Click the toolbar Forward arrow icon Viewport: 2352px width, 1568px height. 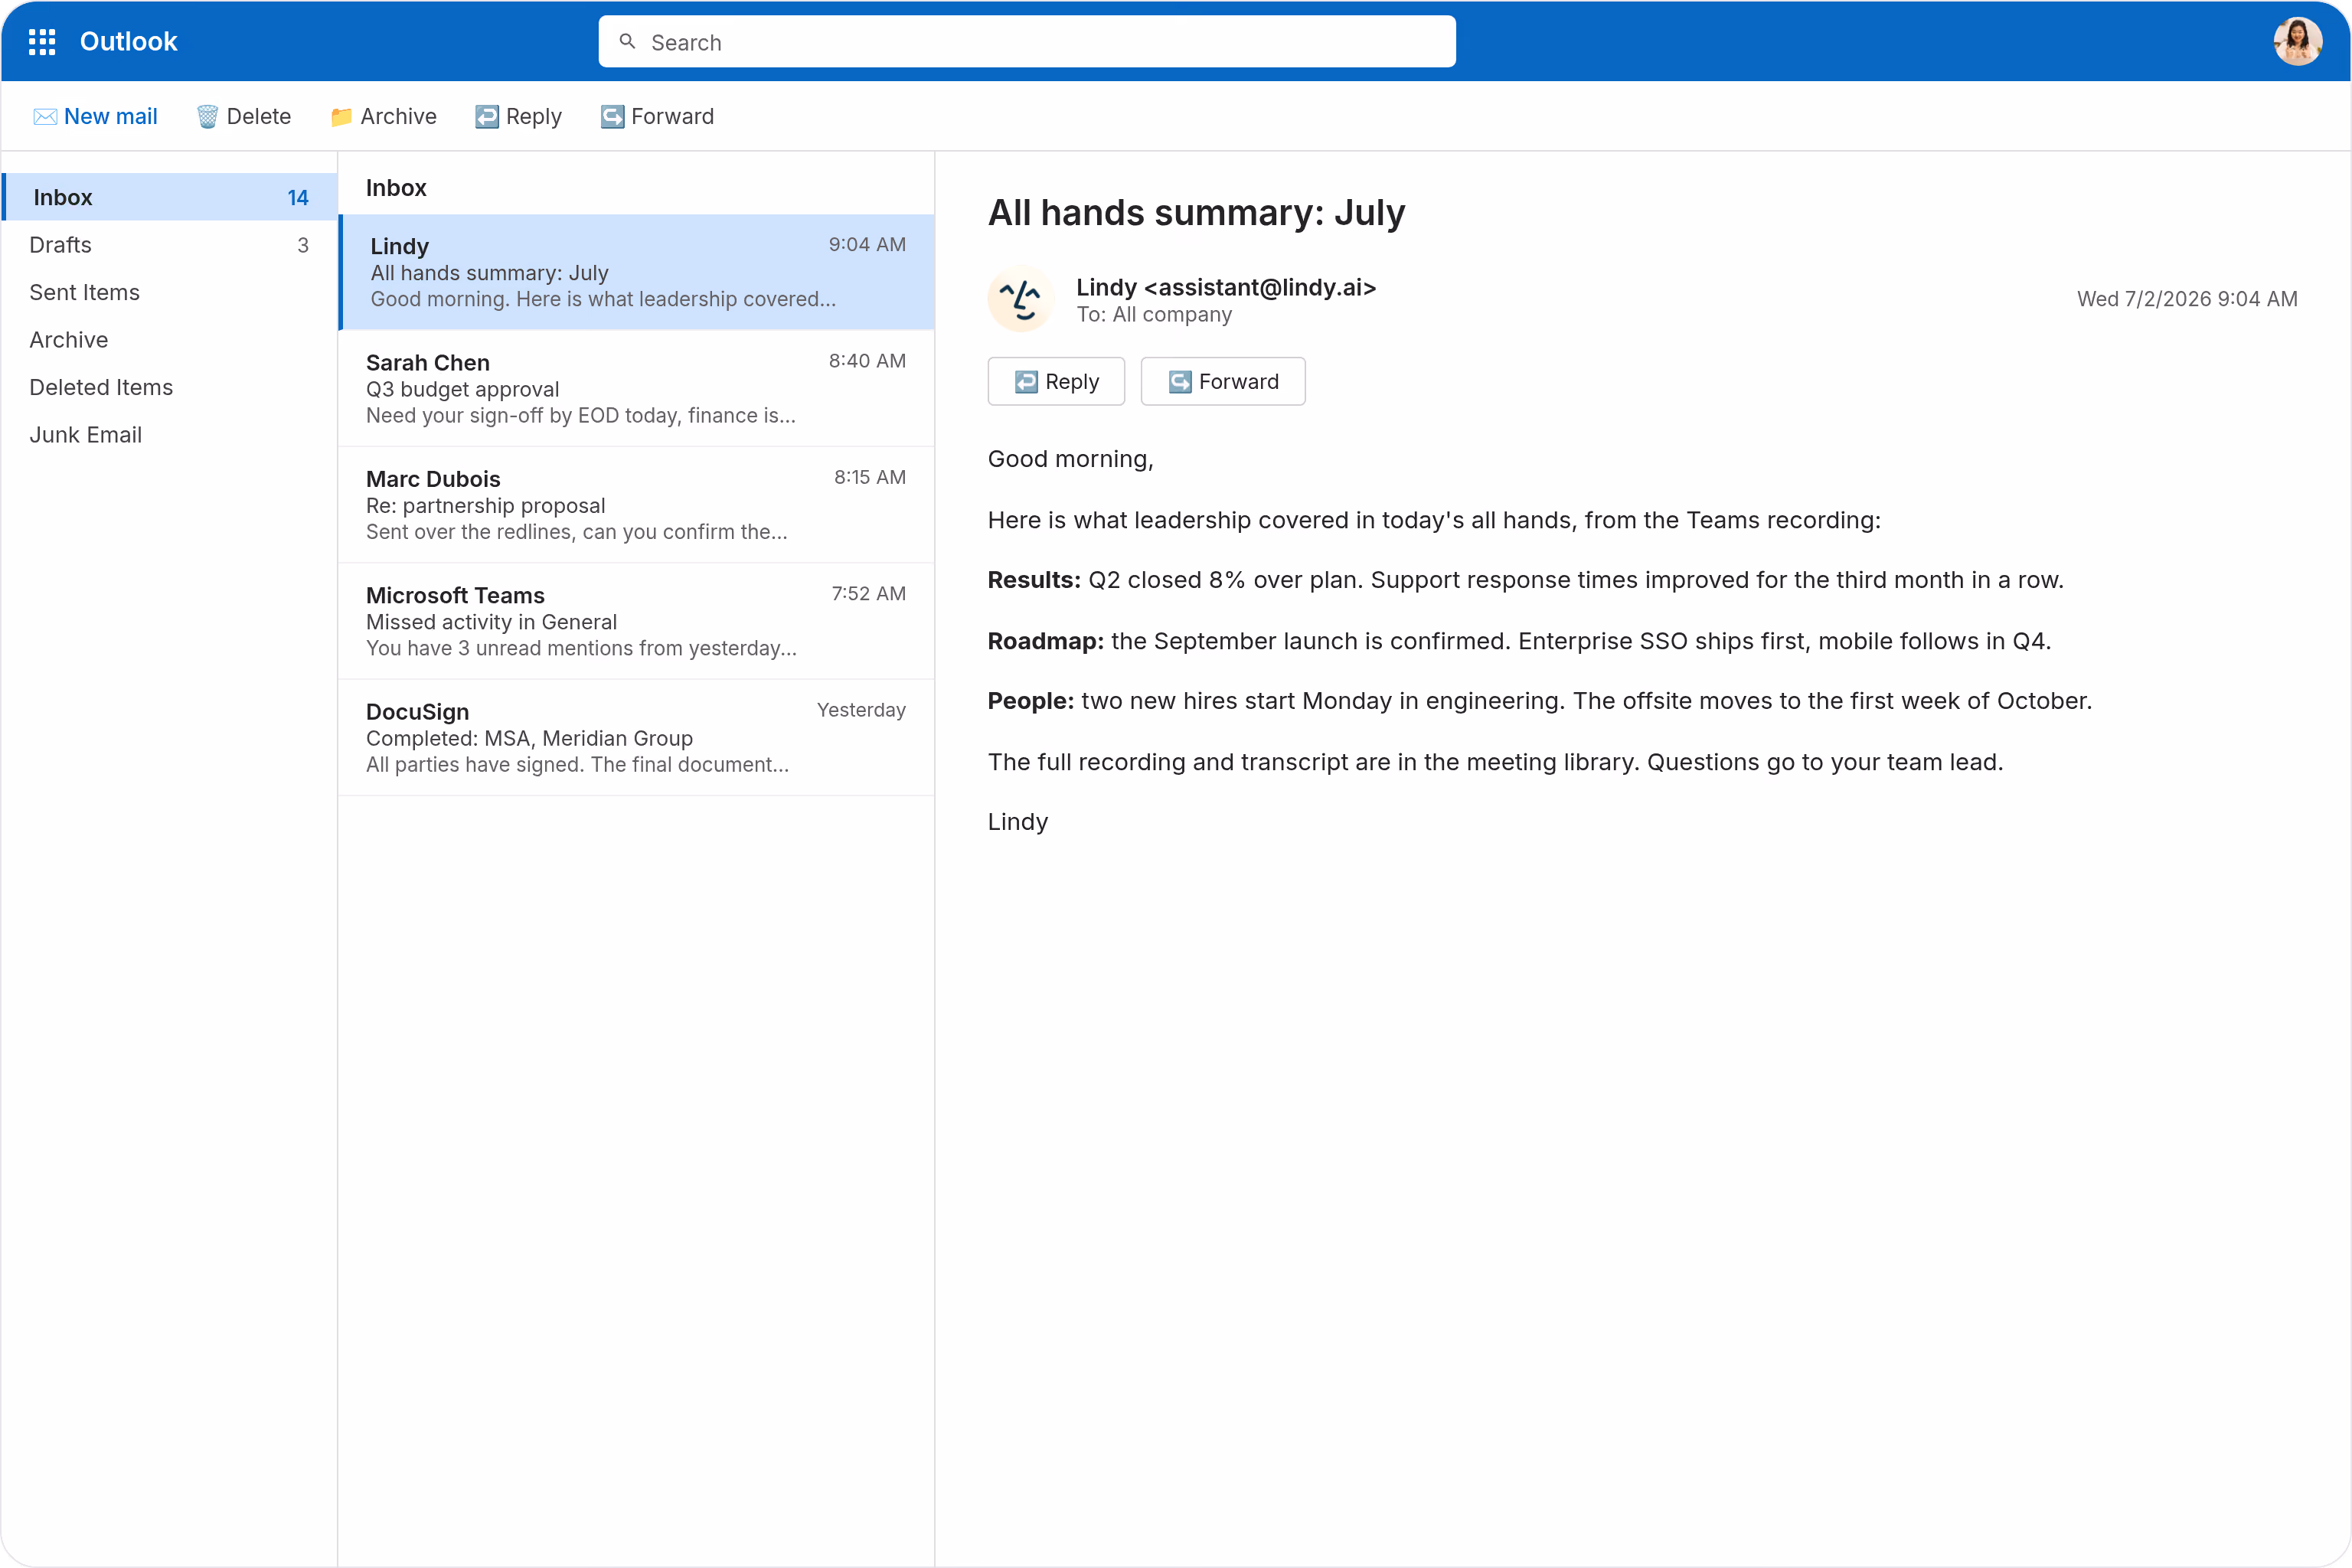pyautogui.click(x=612, y=117)
